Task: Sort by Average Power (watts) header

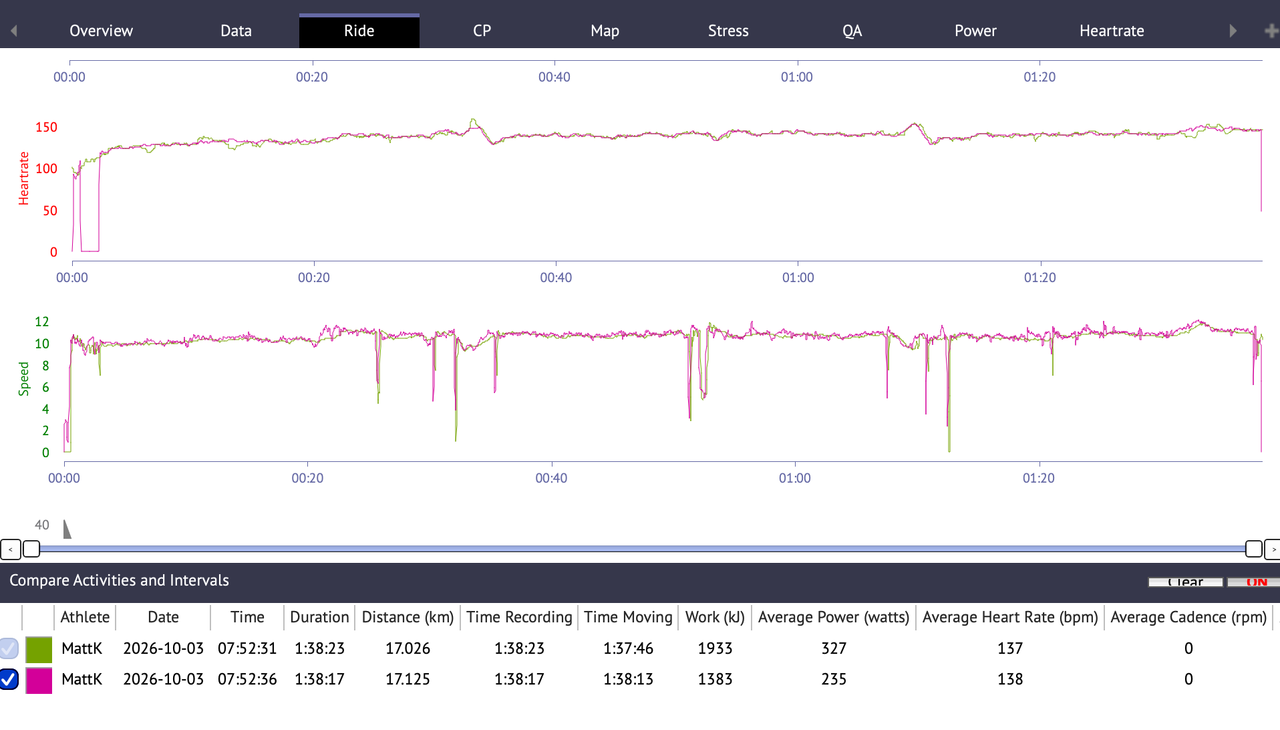Action: (834, 617)
